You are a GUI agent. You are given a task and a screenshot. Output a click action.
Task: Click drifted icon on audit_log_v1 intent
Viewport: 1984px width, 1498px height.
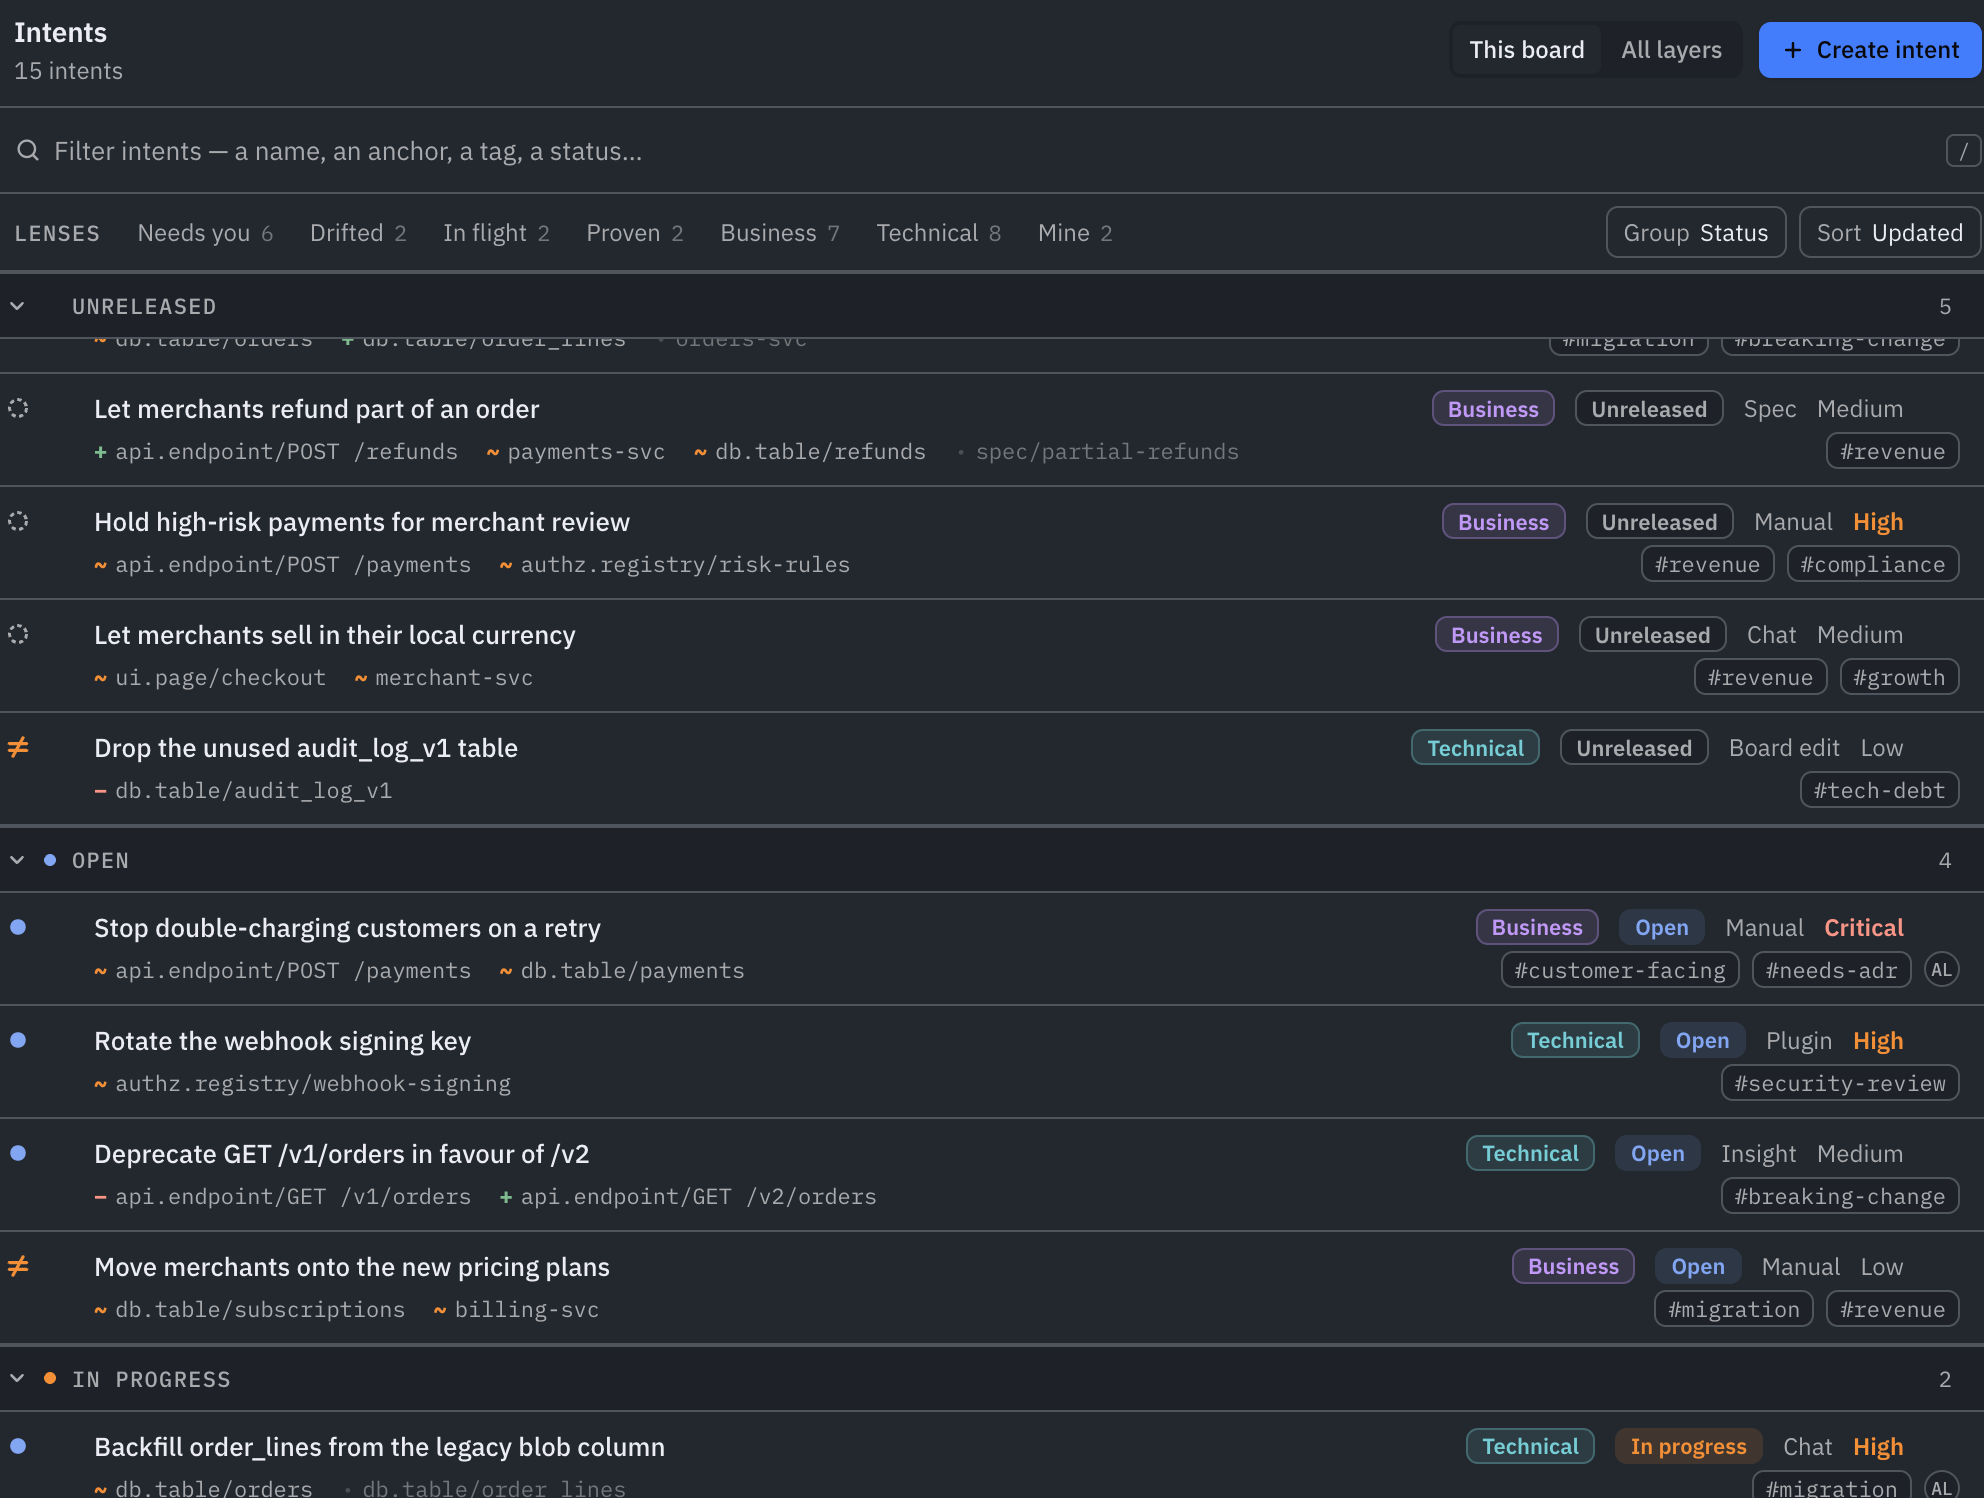(x=18, y=747)
